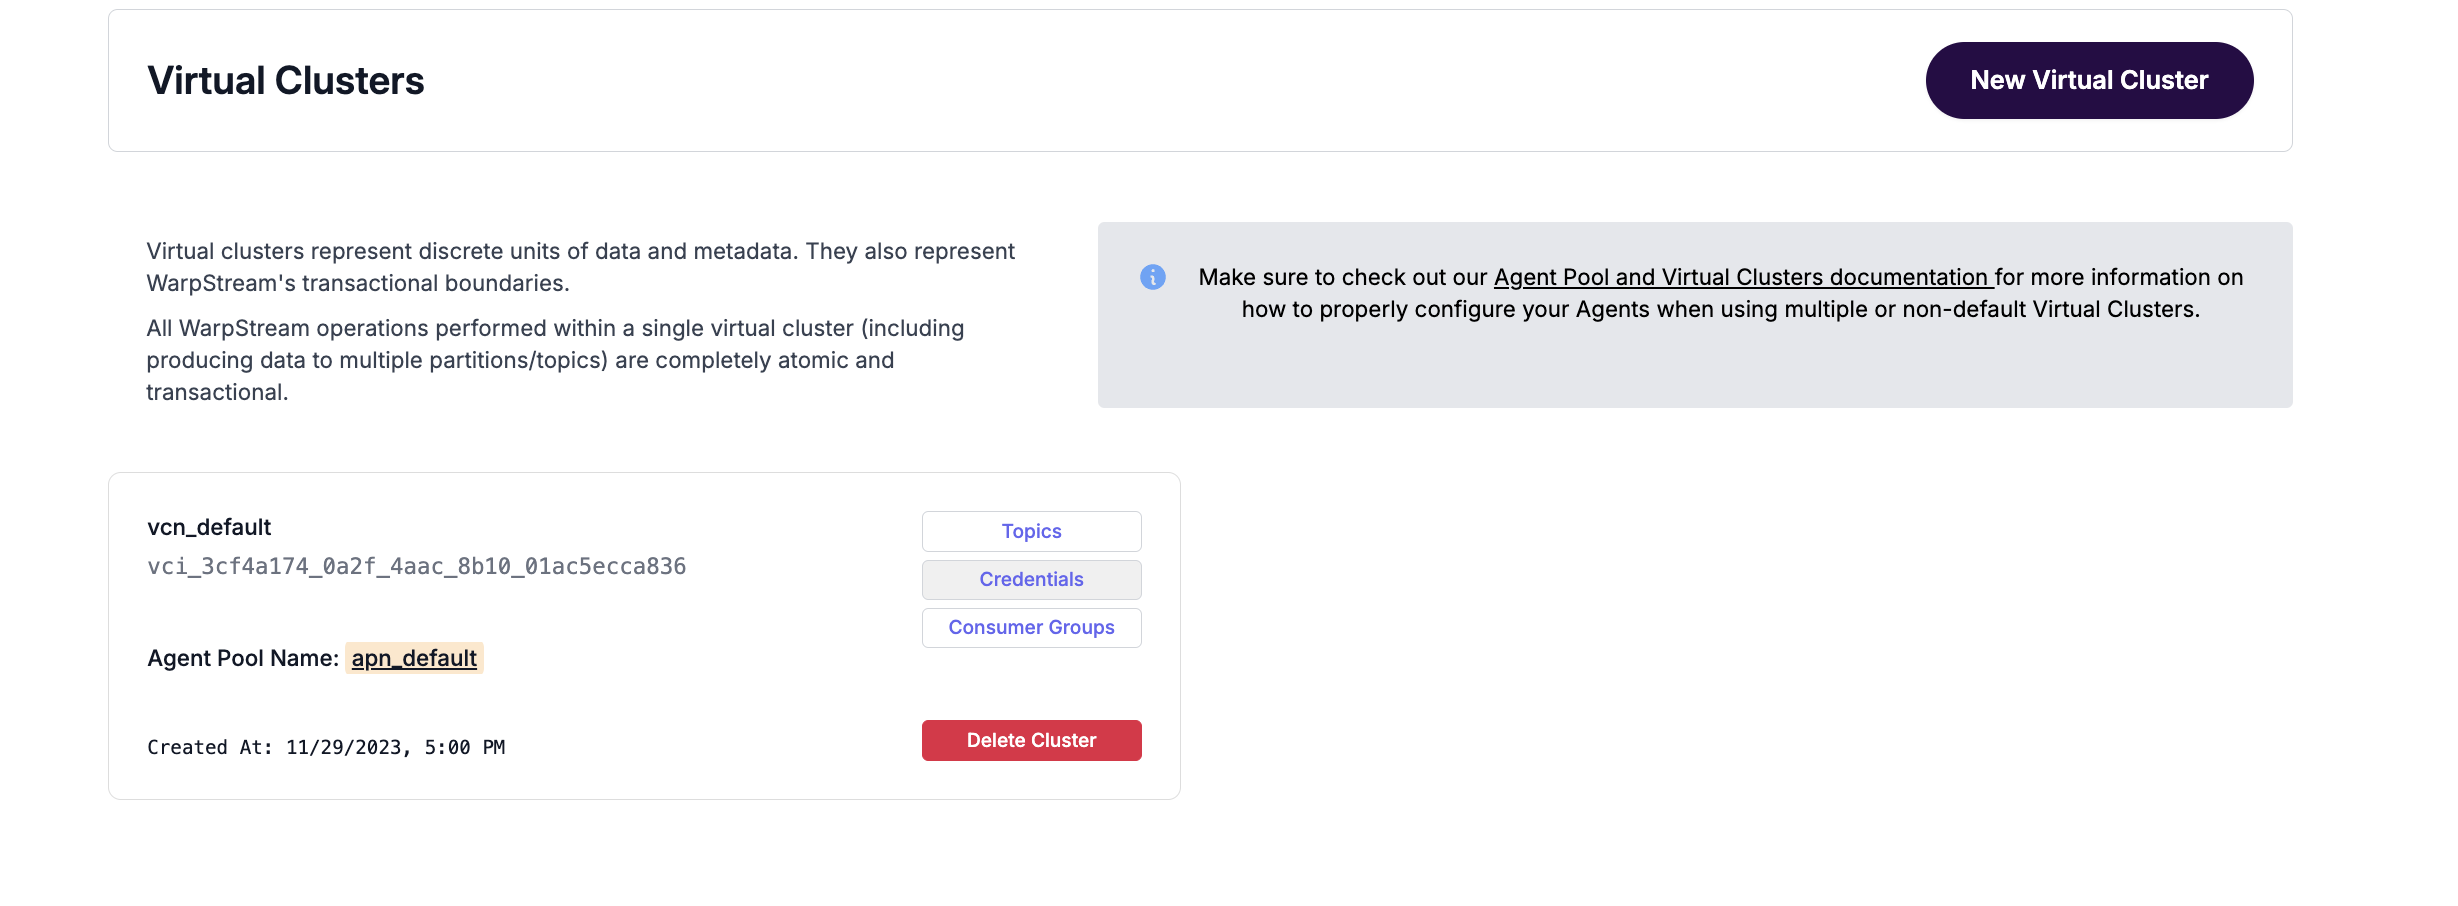This screenshot has width=2458, height=906.
Task: Click the 'Created At:' label
Action: click(210, 747)
